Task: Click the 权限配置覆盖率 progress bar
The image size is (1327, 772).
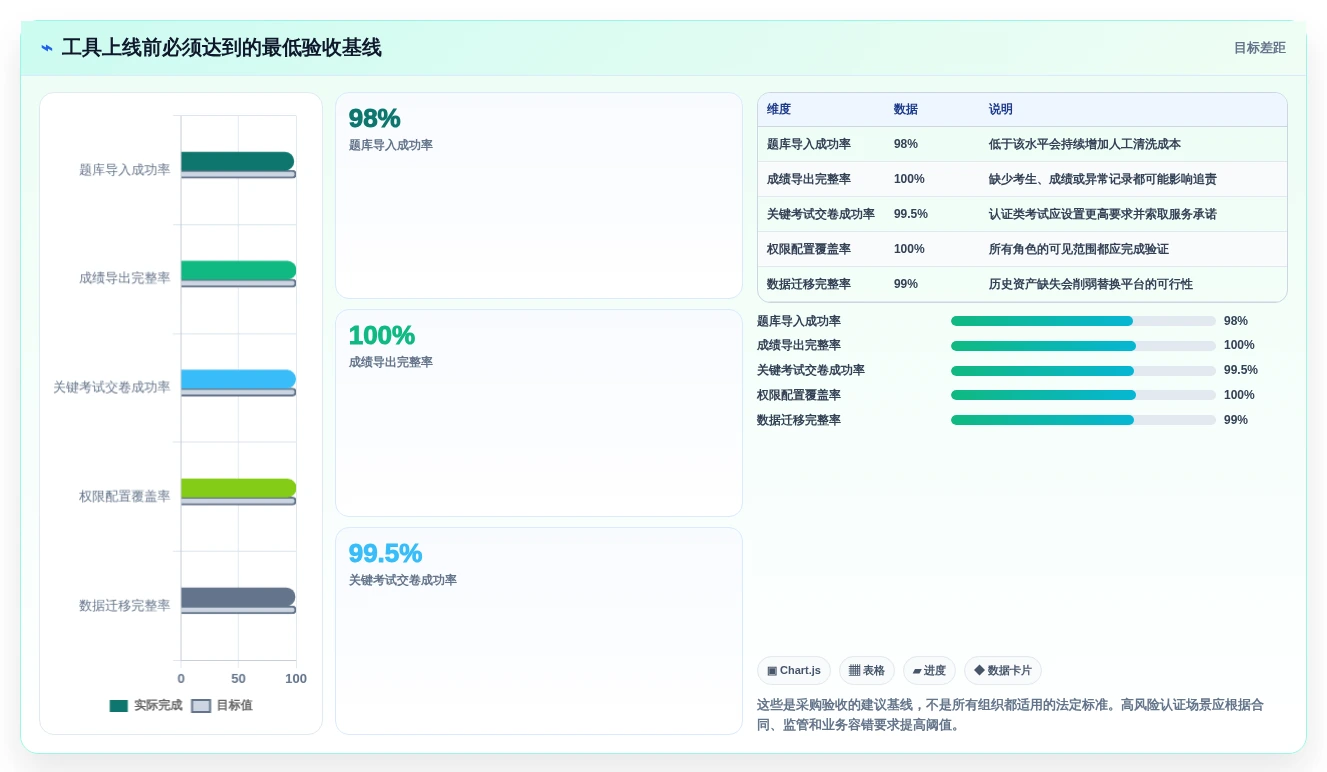Action: (1083, 395)
